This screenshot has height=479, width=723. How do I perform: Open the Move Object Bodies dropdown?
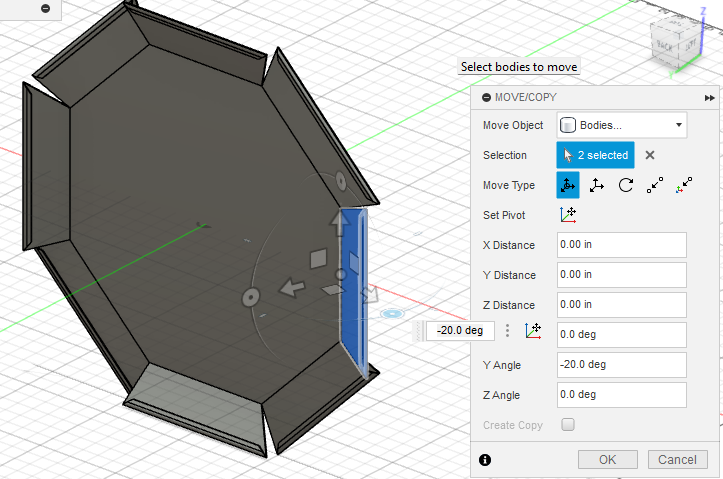pos(622,125)
